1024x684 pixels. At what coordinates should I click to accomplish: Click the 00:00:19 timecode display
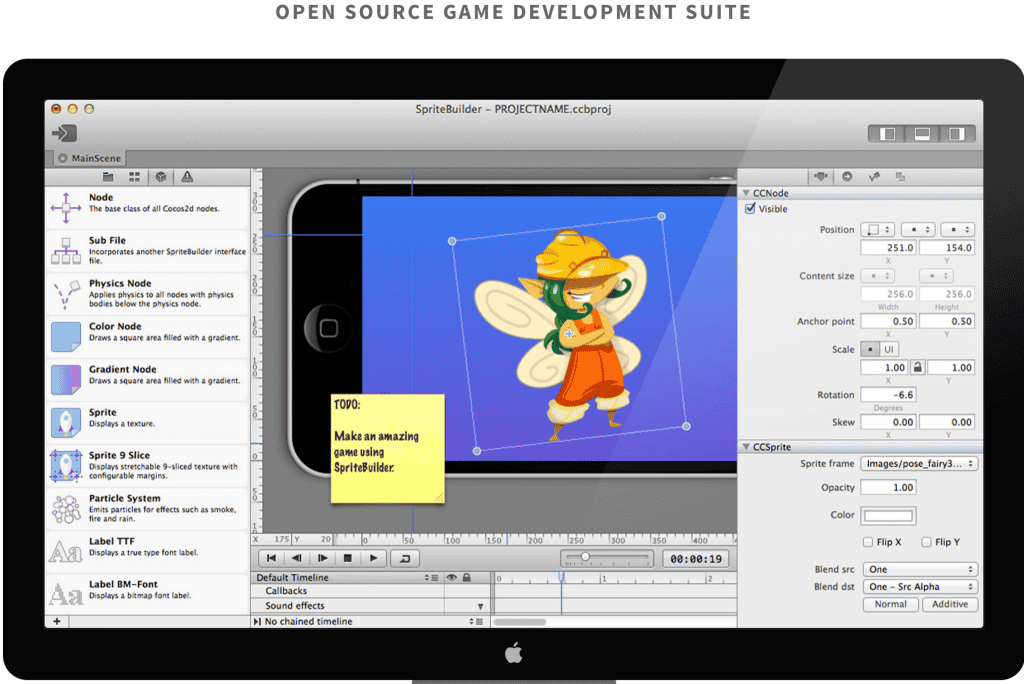[696, 559]
